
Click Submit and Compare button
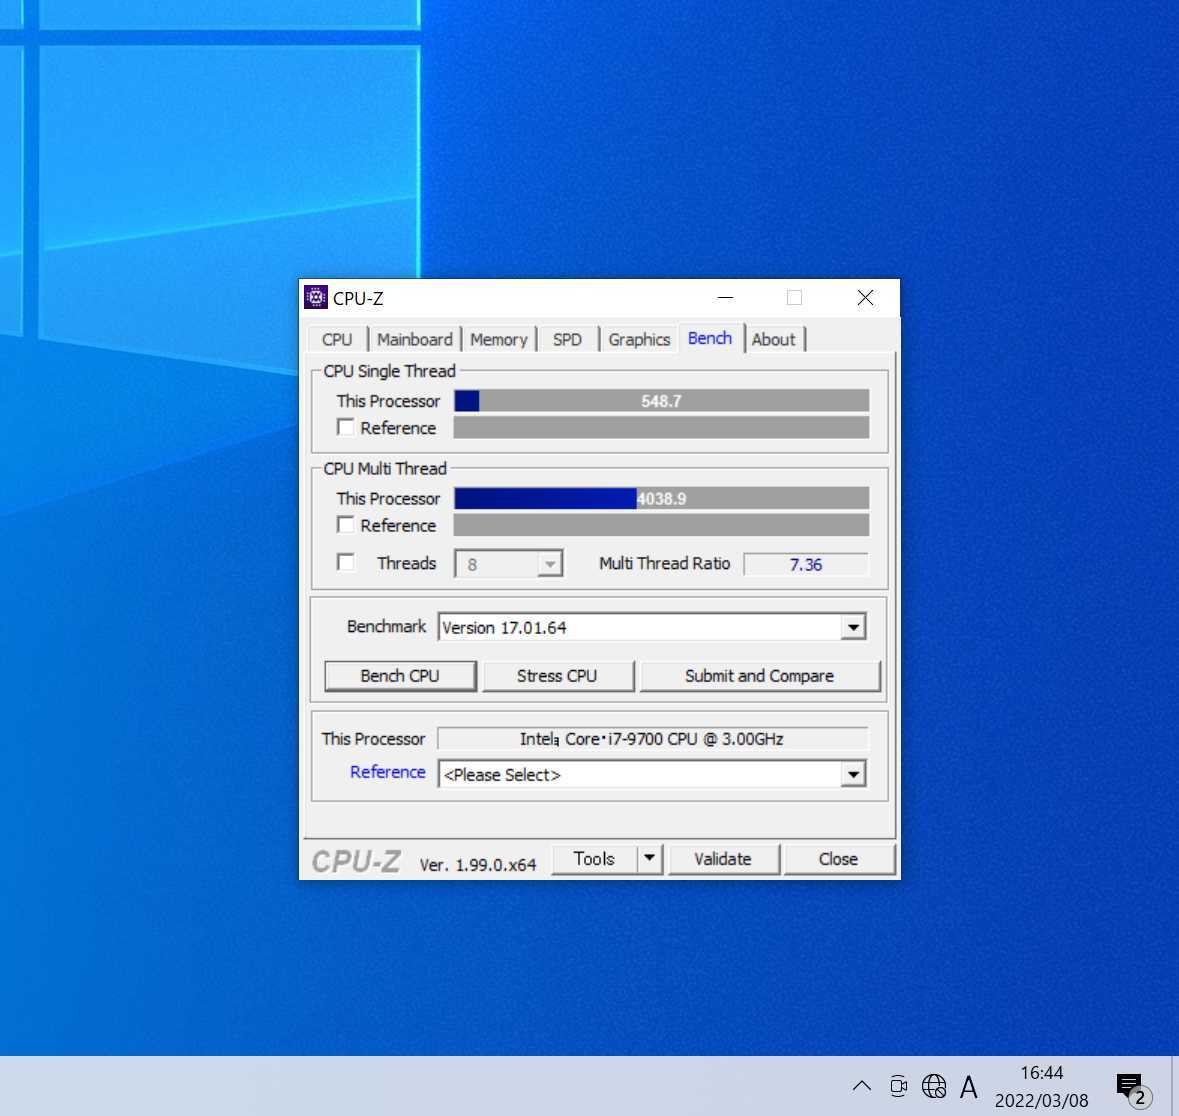(x=759, y=675)
